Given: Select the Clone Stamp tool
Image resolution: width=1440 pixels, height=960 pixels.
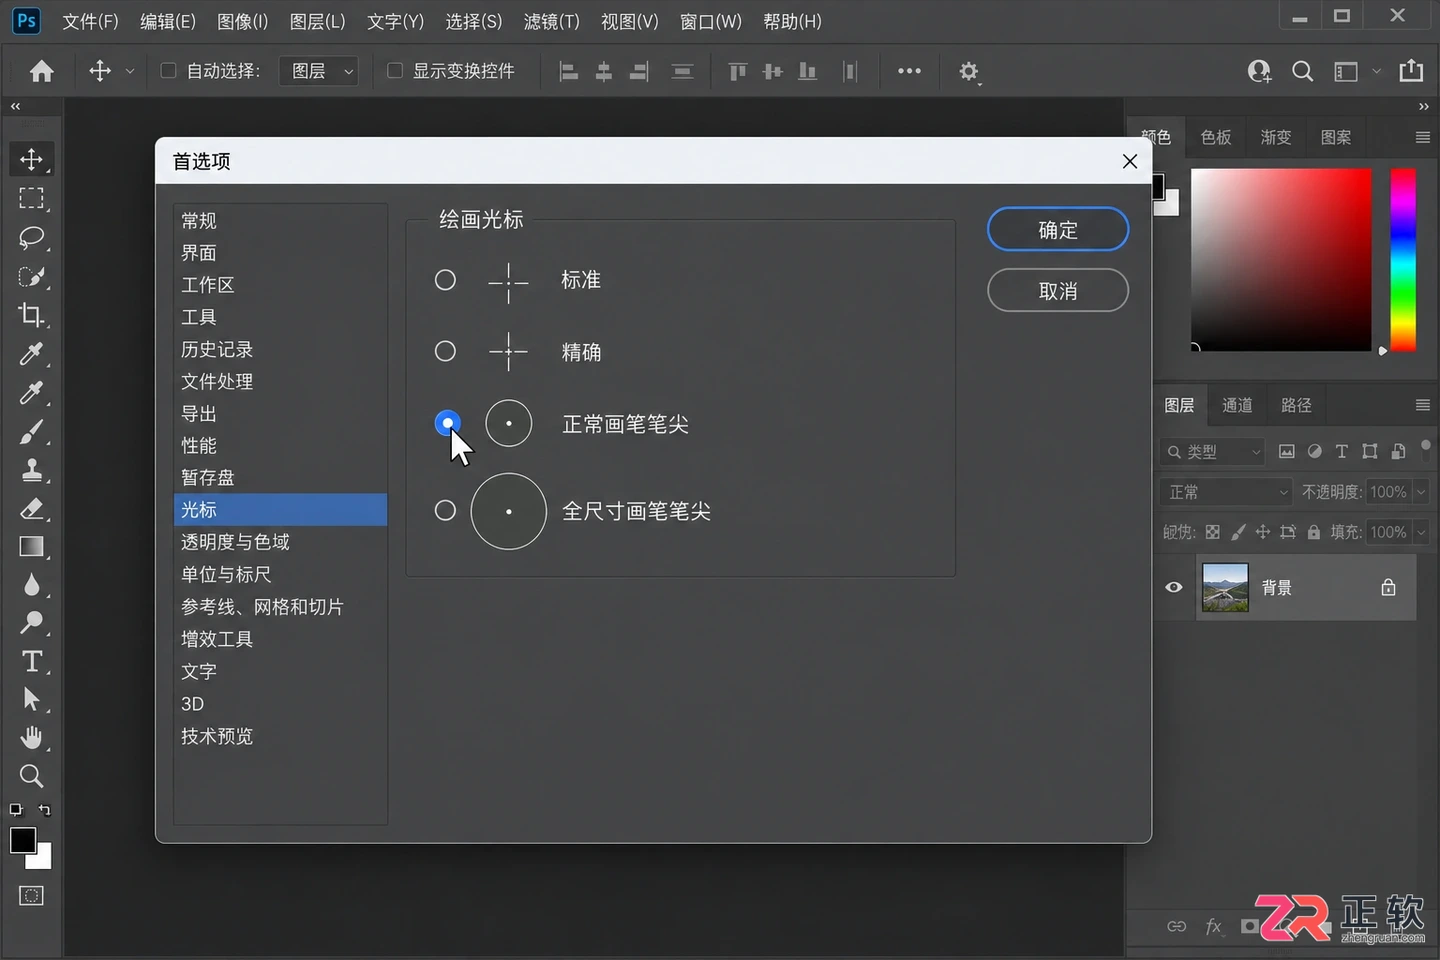Looking at the screenshot, I should pyautogui.click(x=32, y=470).
